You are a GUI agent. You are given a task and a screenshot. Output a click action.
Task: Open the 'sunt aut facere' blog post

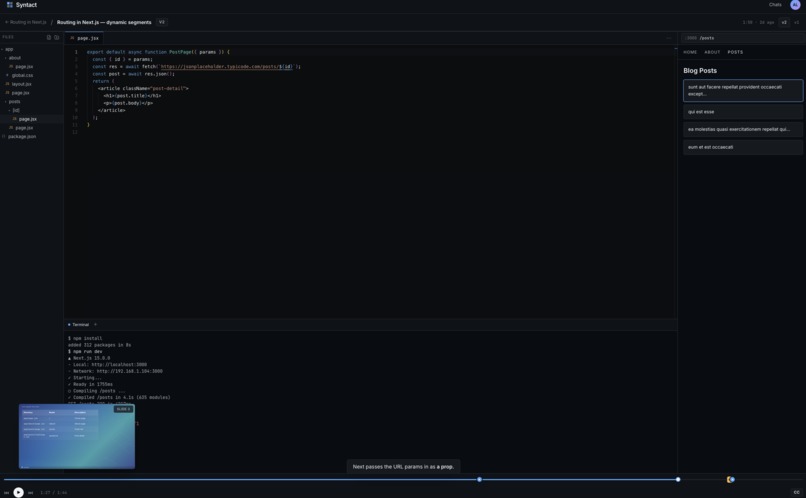click(x=743, y=90)
